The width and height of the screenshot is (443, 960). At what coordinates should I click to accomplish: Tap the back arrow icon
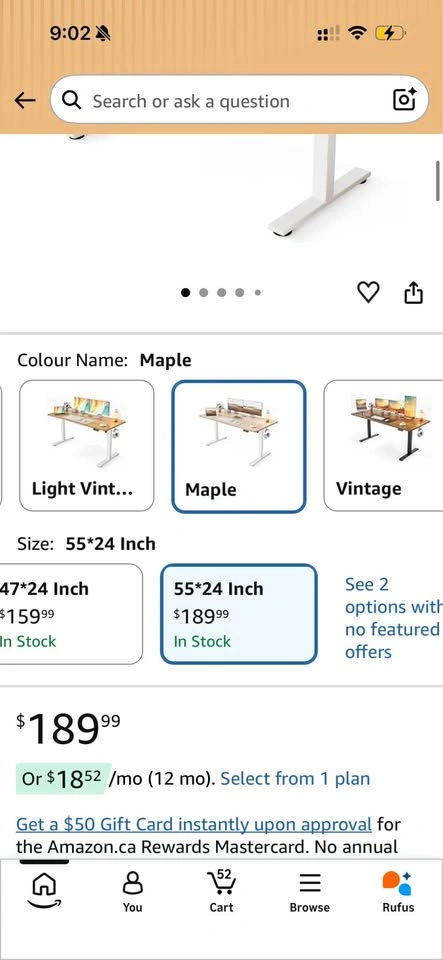point(24,101)
